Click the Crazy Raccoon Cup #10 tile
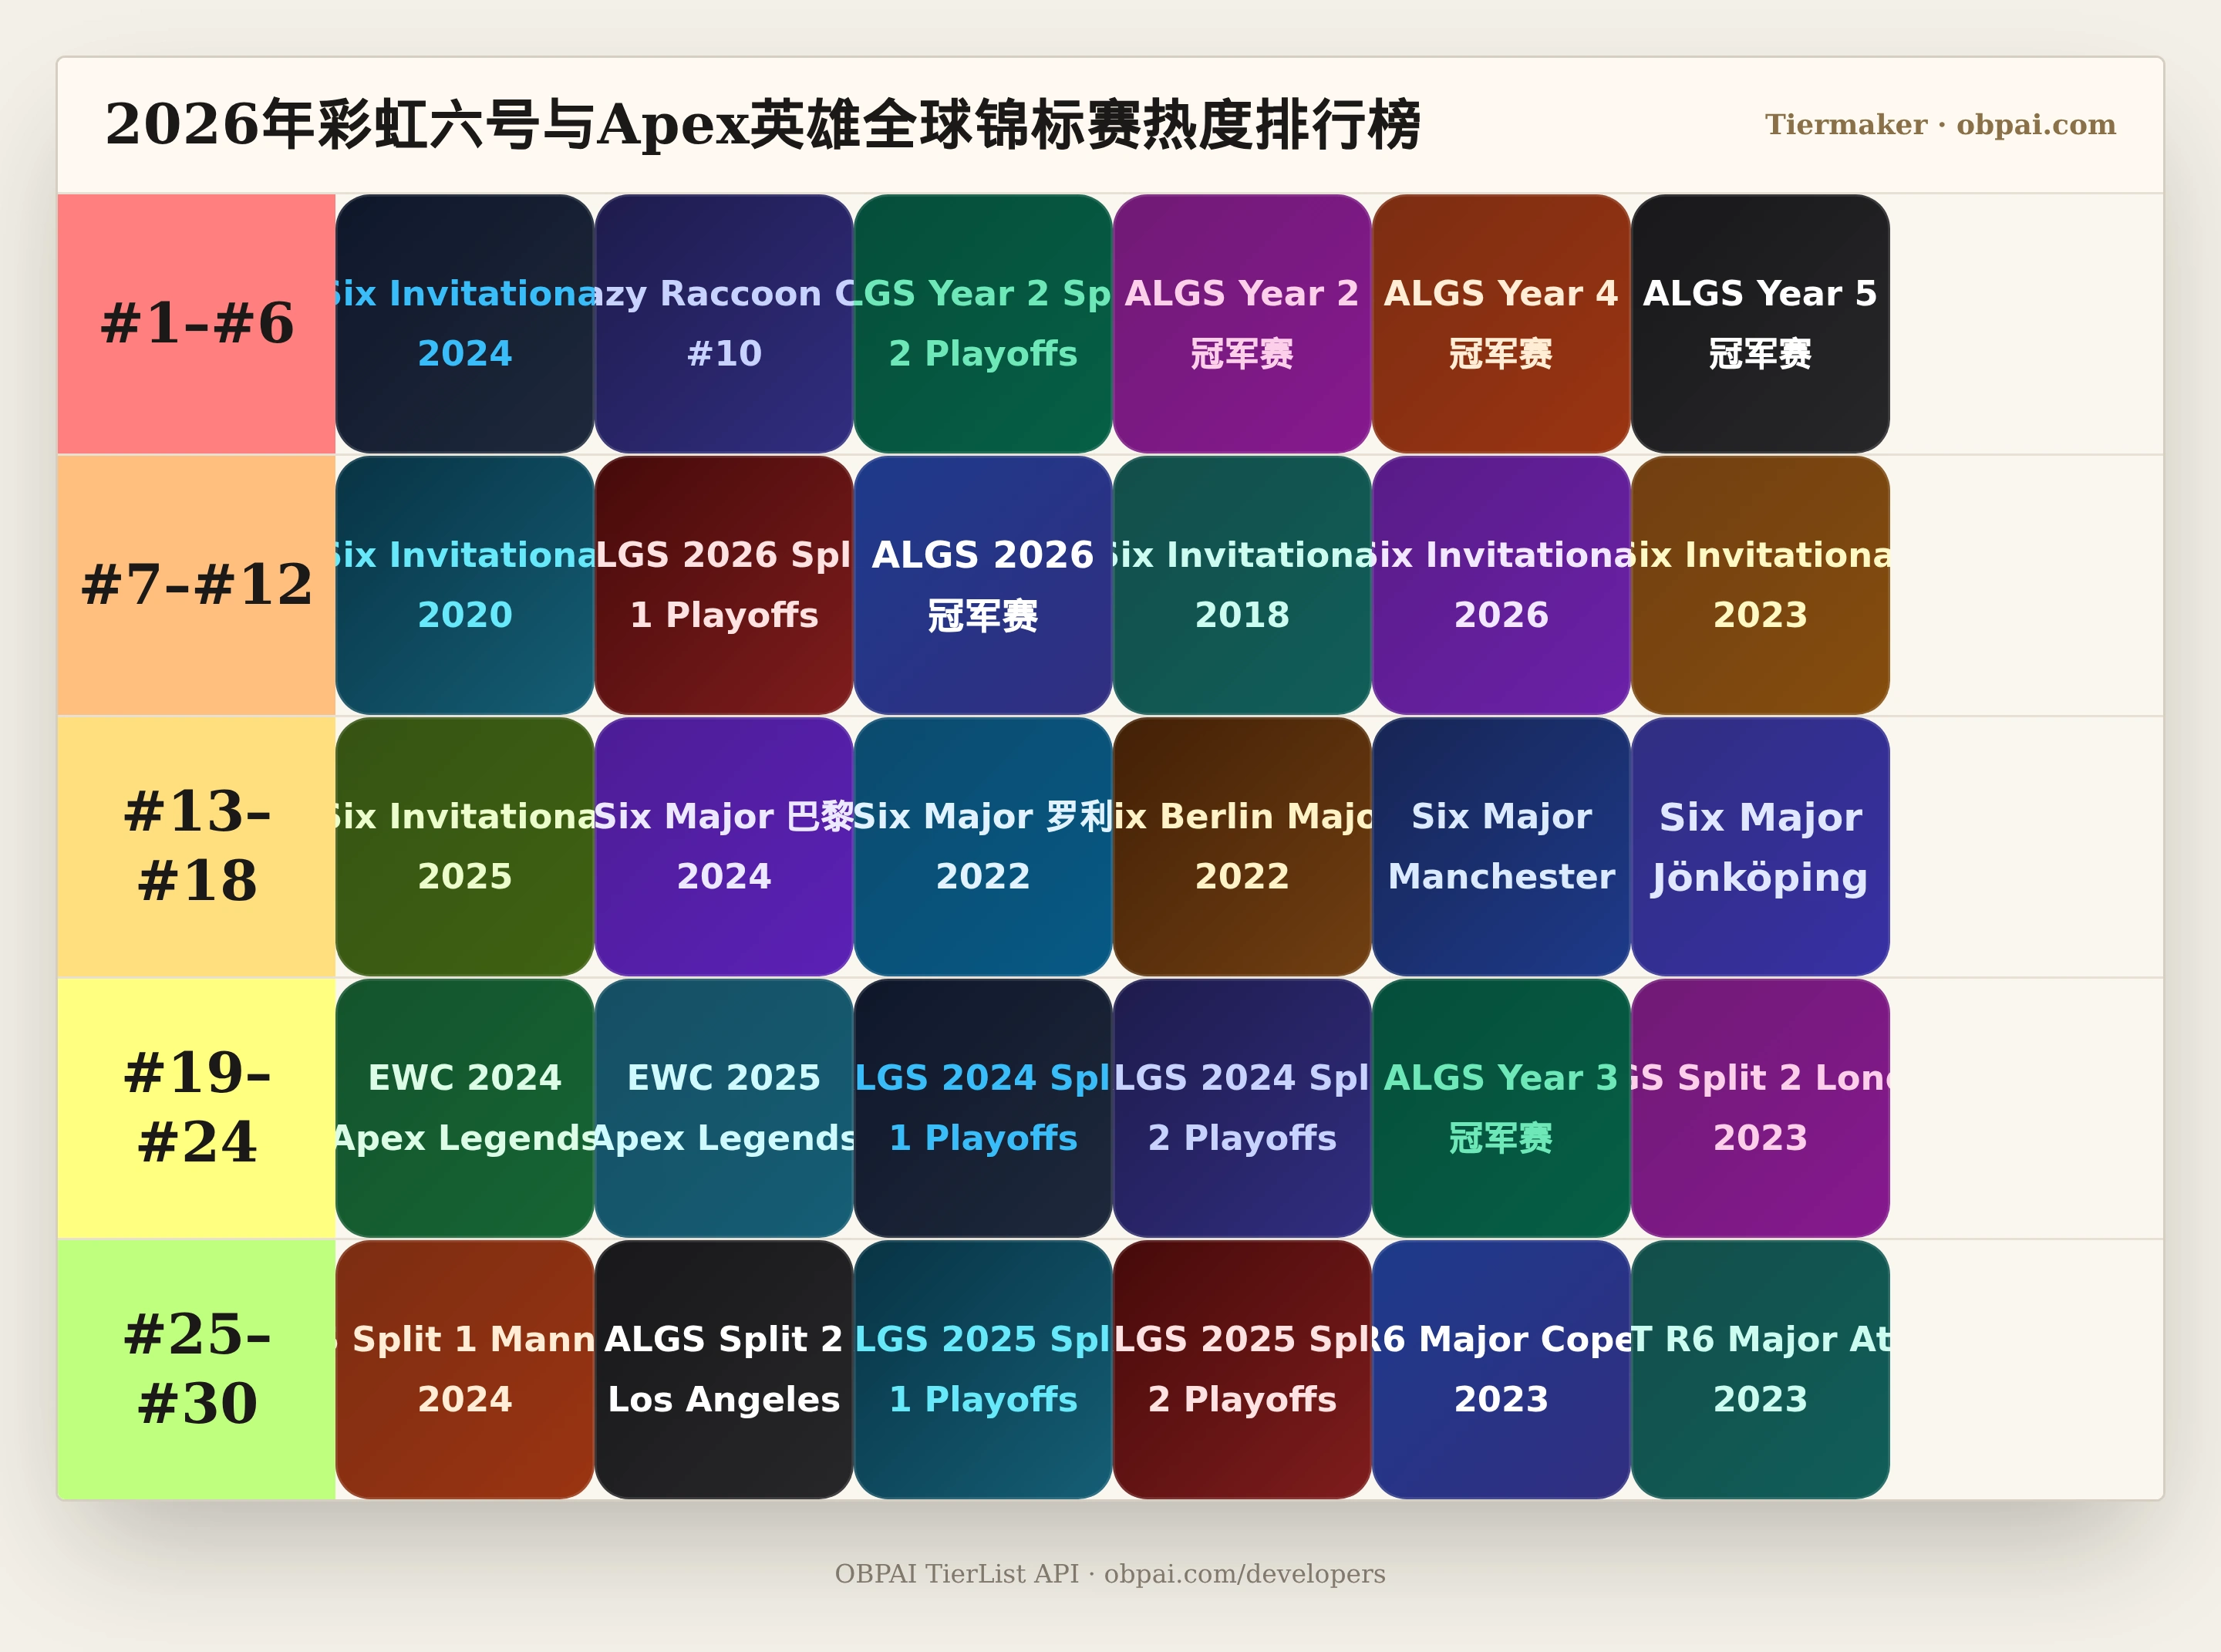 tap(724, 324)
